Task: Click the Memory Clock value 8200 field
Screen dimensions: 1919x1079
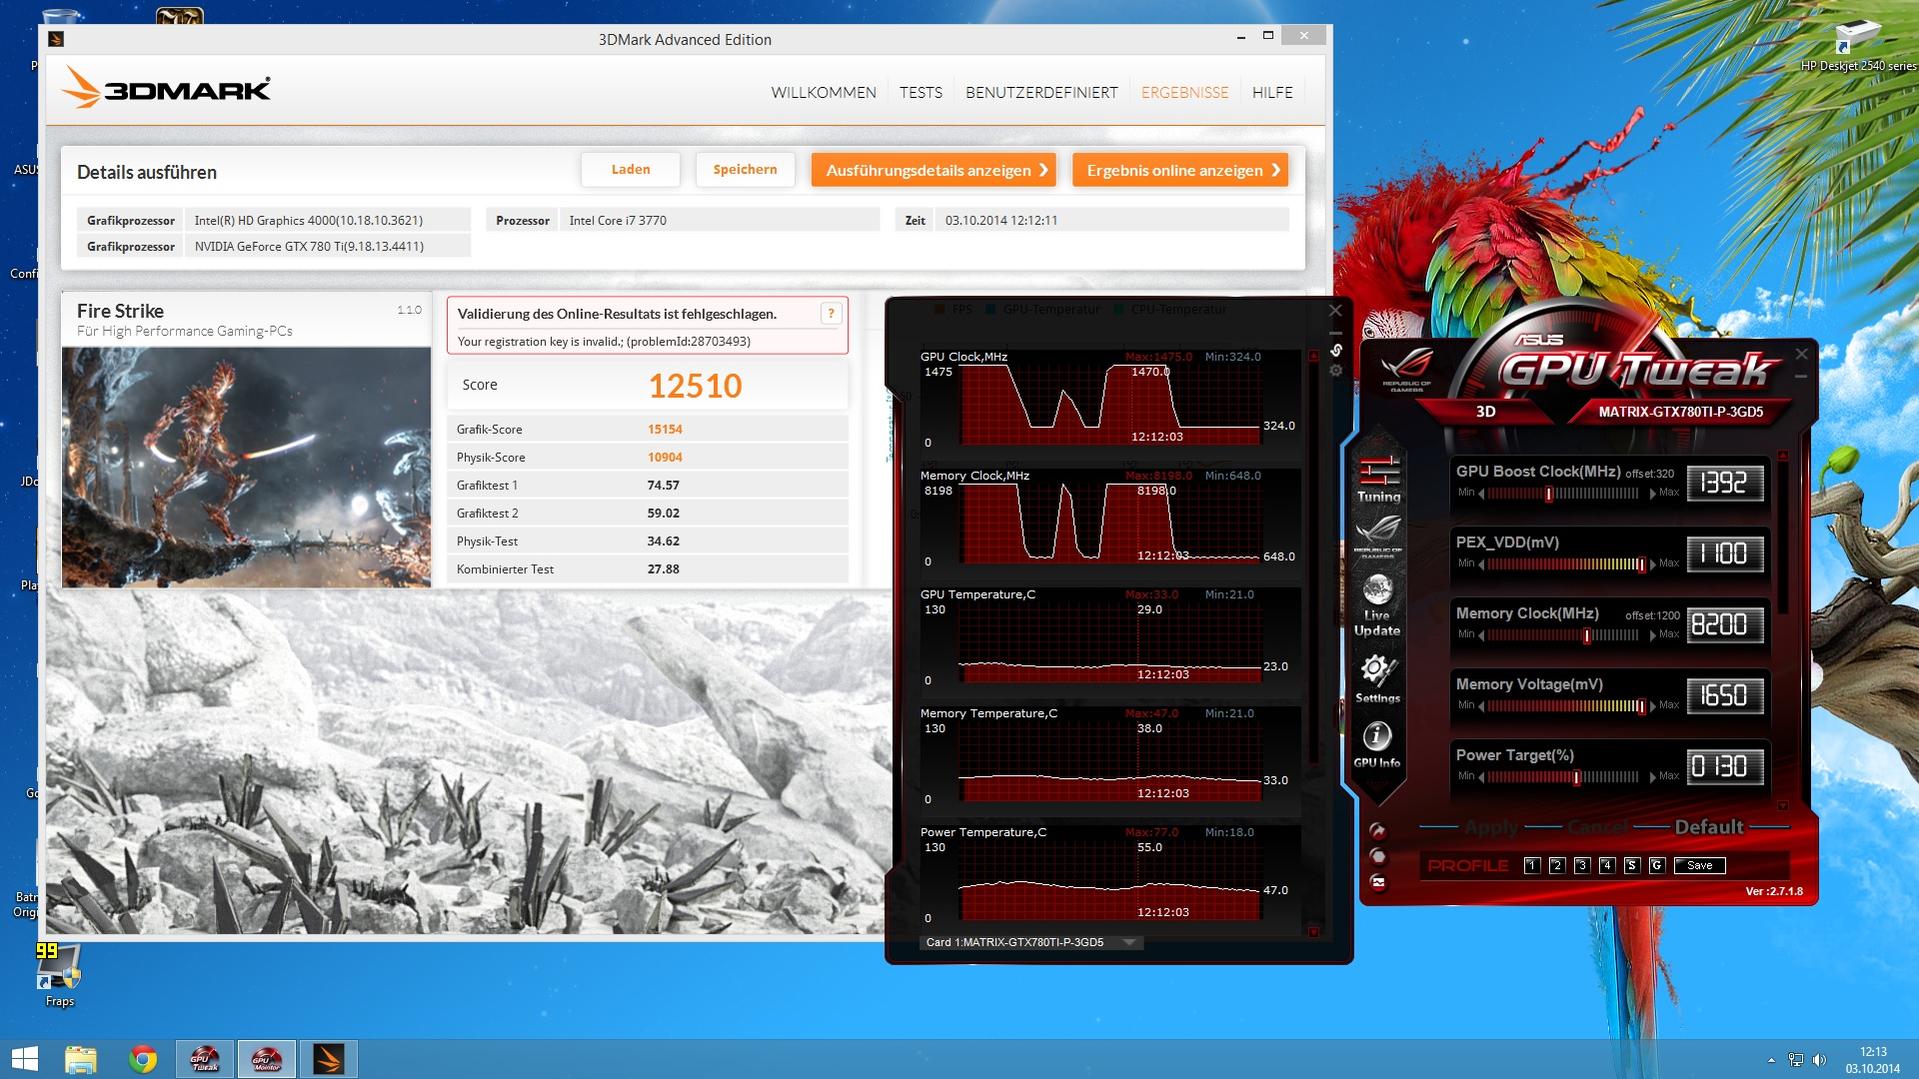Action: coord(1724,625)
